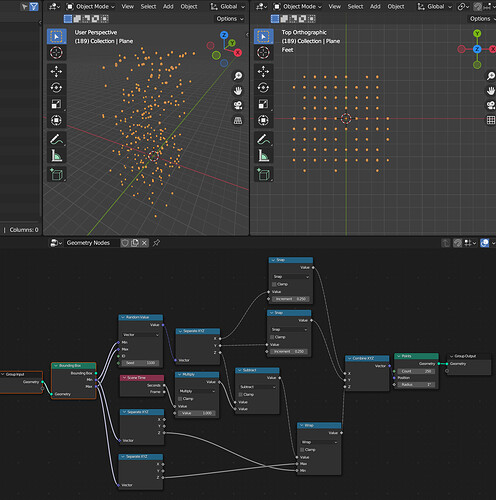The image size is (496, 500).
Task: Open the Global orientation dropdown in the User Perspective viewport
Action: [x=228, y=6]
